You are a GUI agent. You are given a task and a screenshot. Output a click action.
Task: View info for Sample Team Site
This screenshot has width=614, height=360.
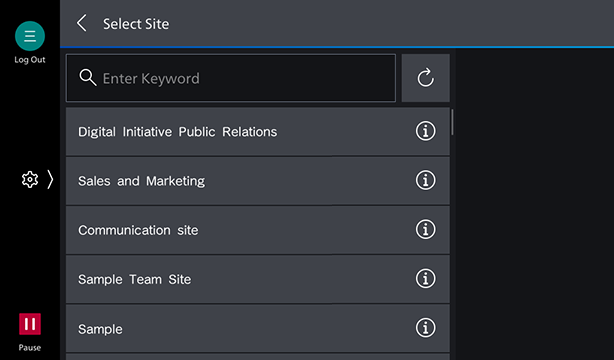coord(425,279)
